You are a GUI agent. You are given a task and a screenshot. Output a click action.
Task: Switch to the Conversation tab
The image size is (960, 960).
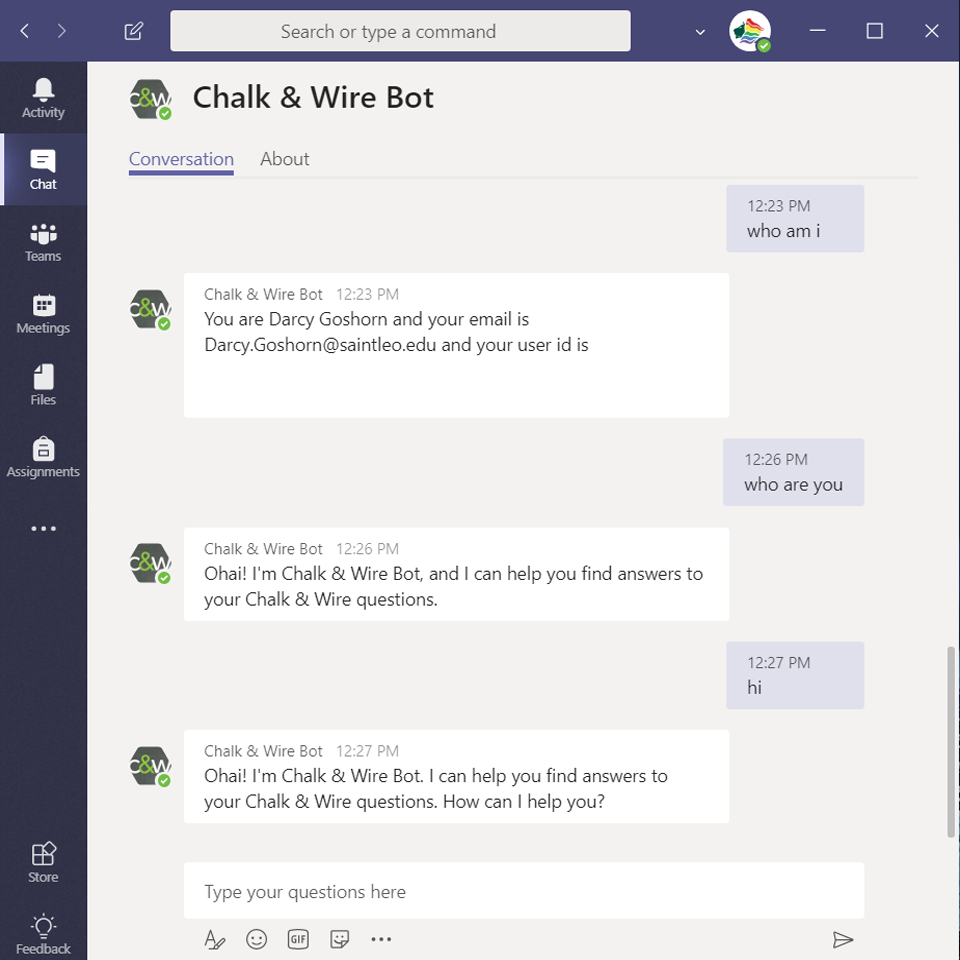[181, 159]
